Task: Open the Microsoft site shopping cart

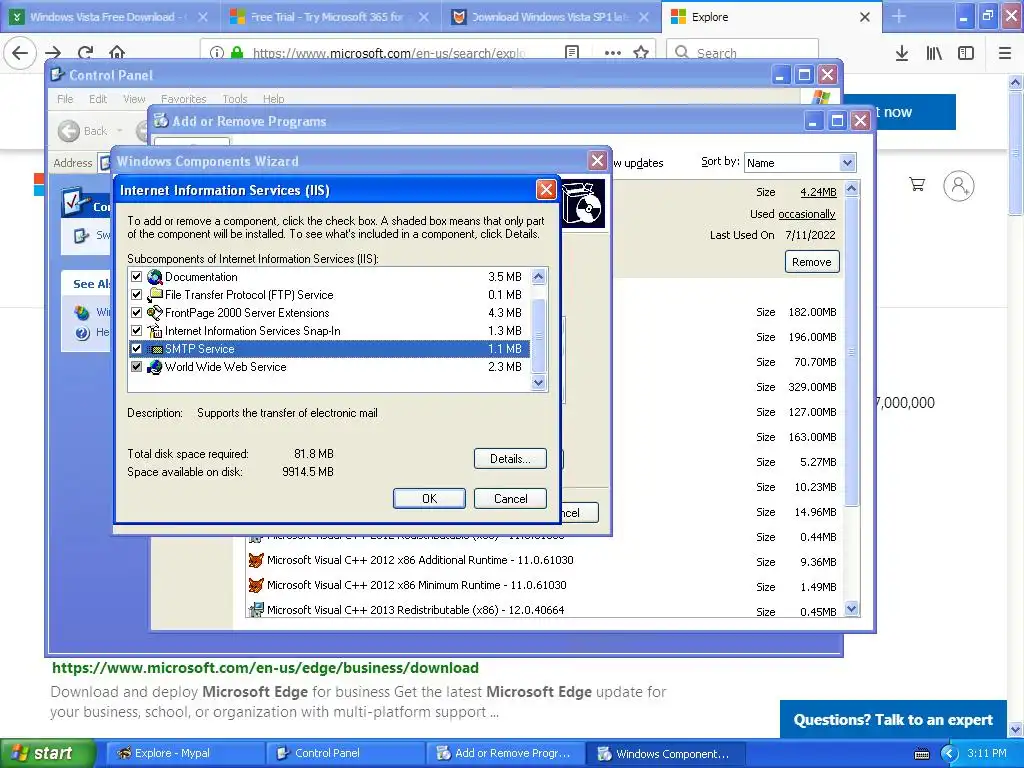Action: tap(918, 185)
